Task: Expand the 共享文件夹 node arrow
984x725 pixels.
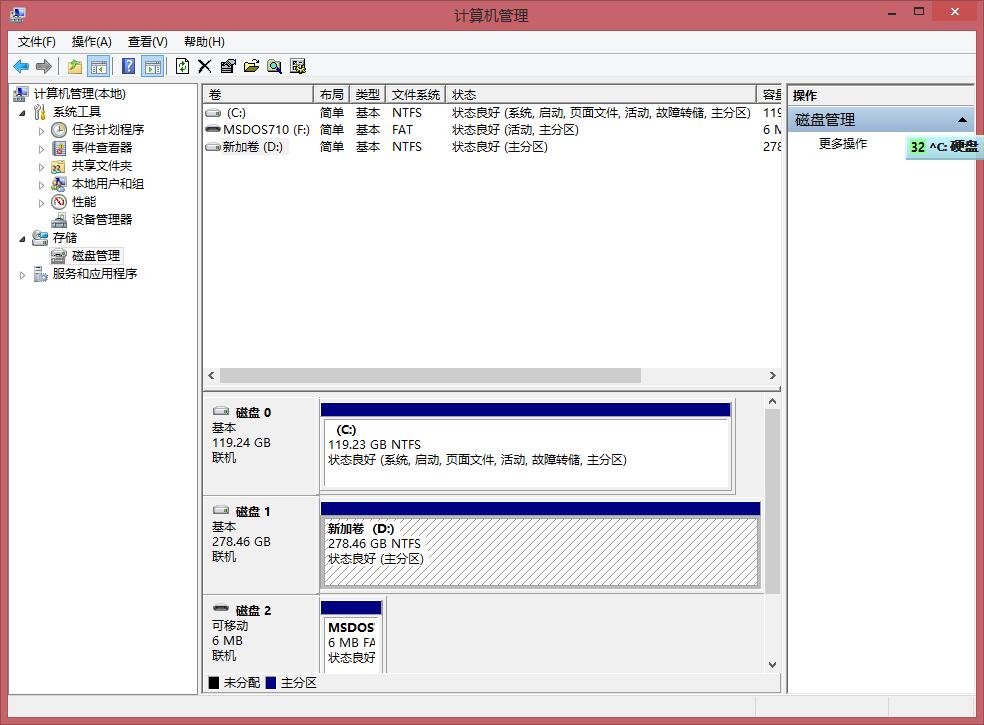Action: tap(41, 167)
